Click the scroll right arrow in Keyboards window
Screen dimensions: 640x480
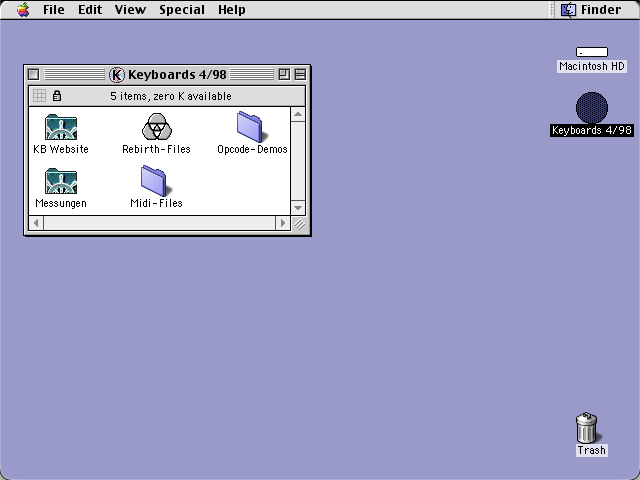pos(283,223)
